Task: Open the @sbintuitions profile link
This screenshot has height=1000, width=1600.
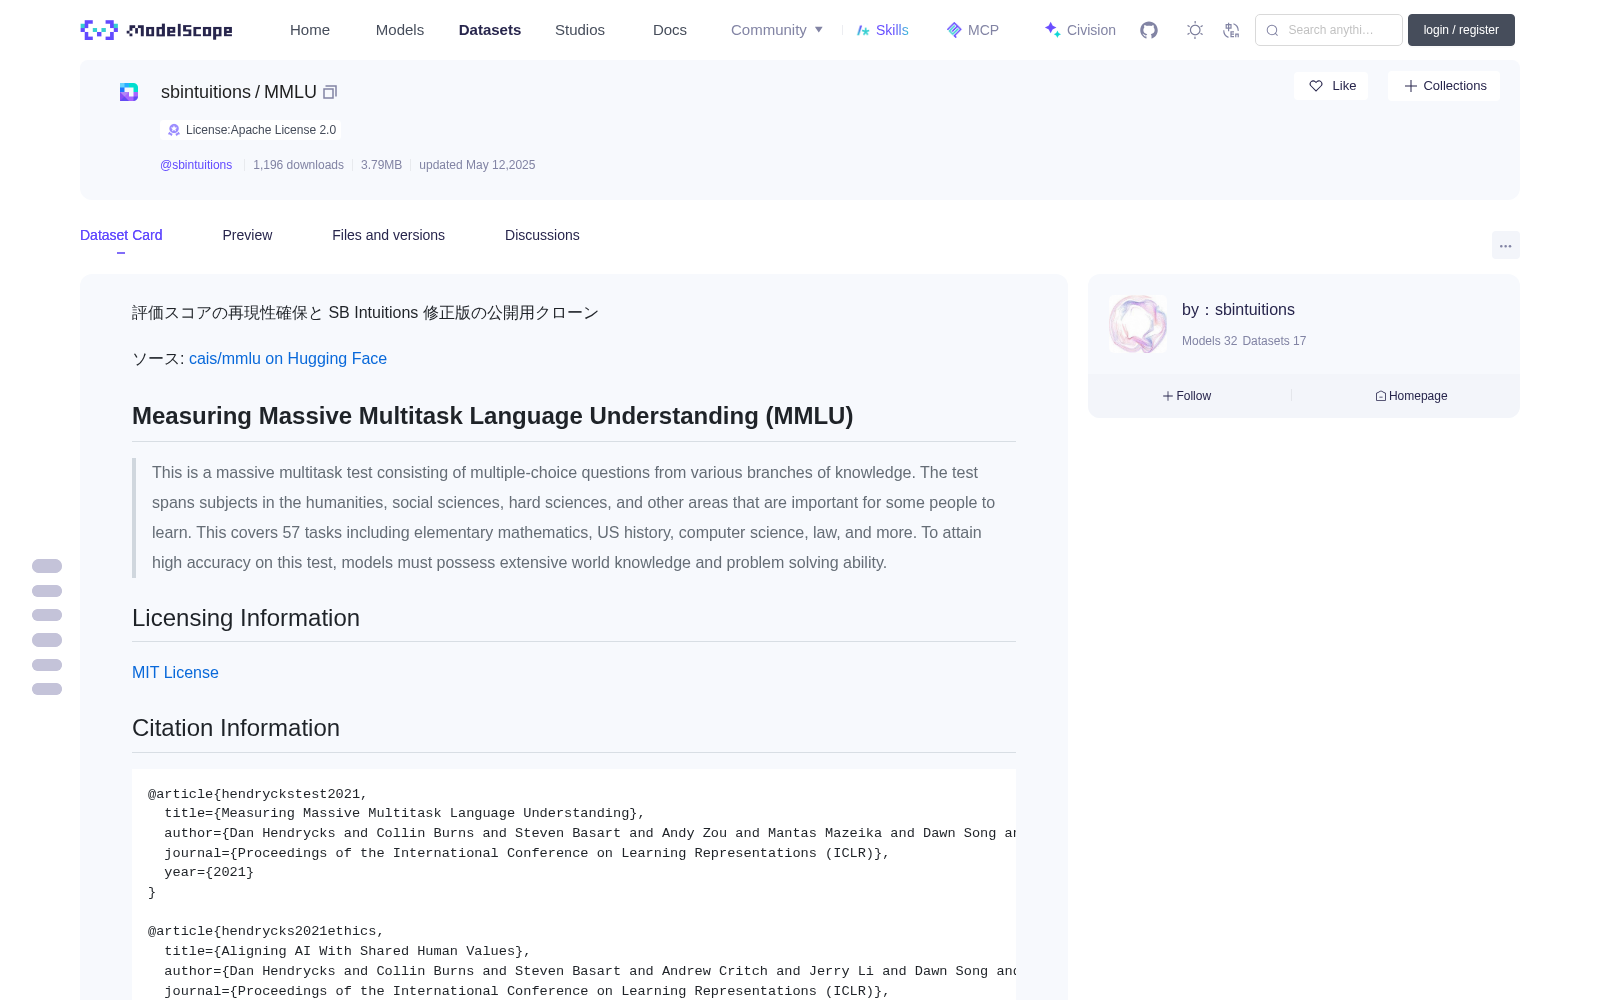Action: pos(196,165)
